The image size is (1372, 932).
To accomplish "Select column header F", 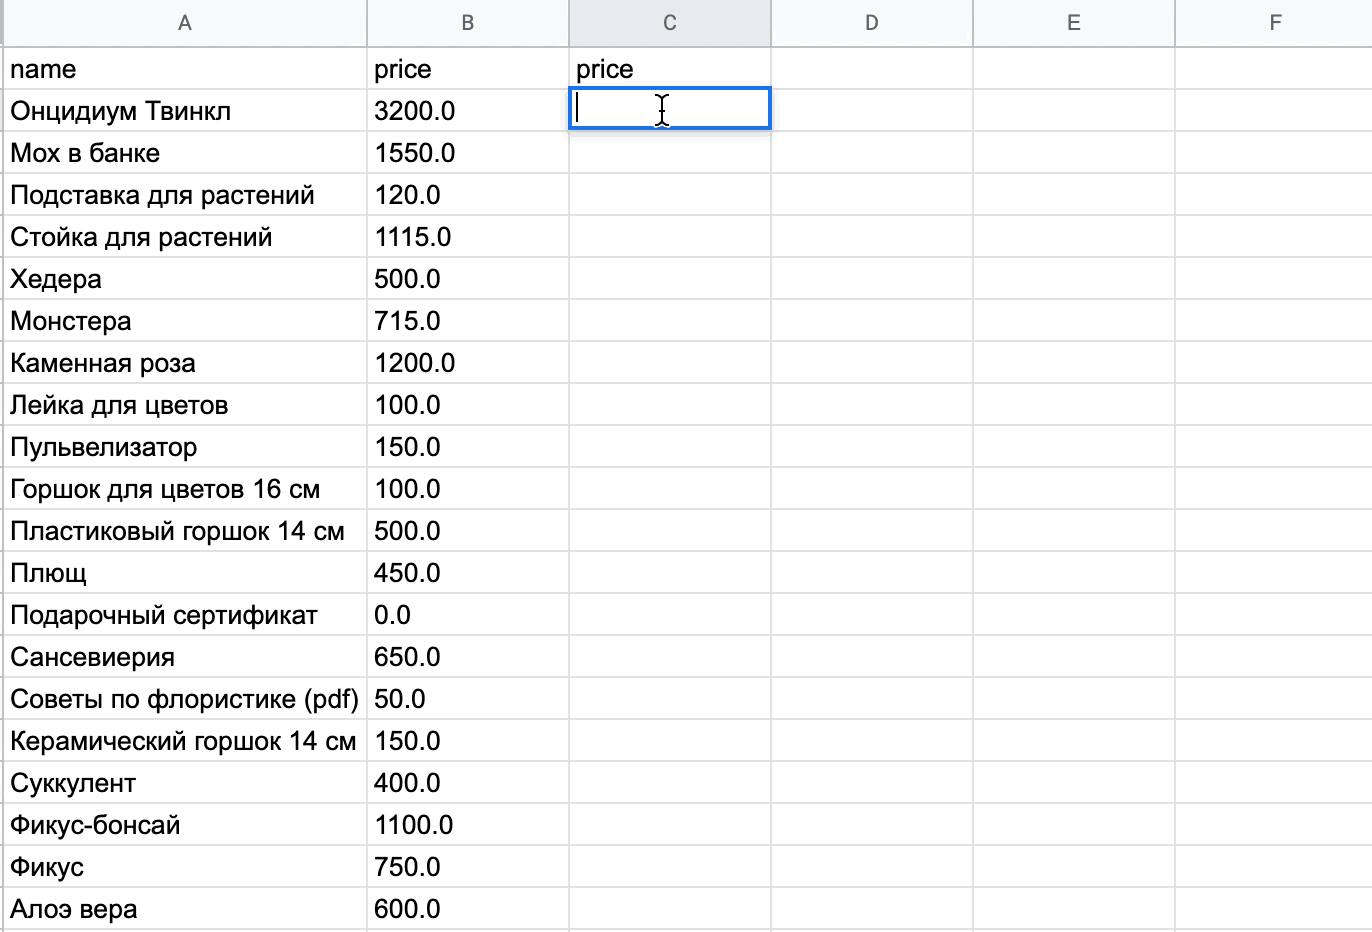I will click(1275, 22).
